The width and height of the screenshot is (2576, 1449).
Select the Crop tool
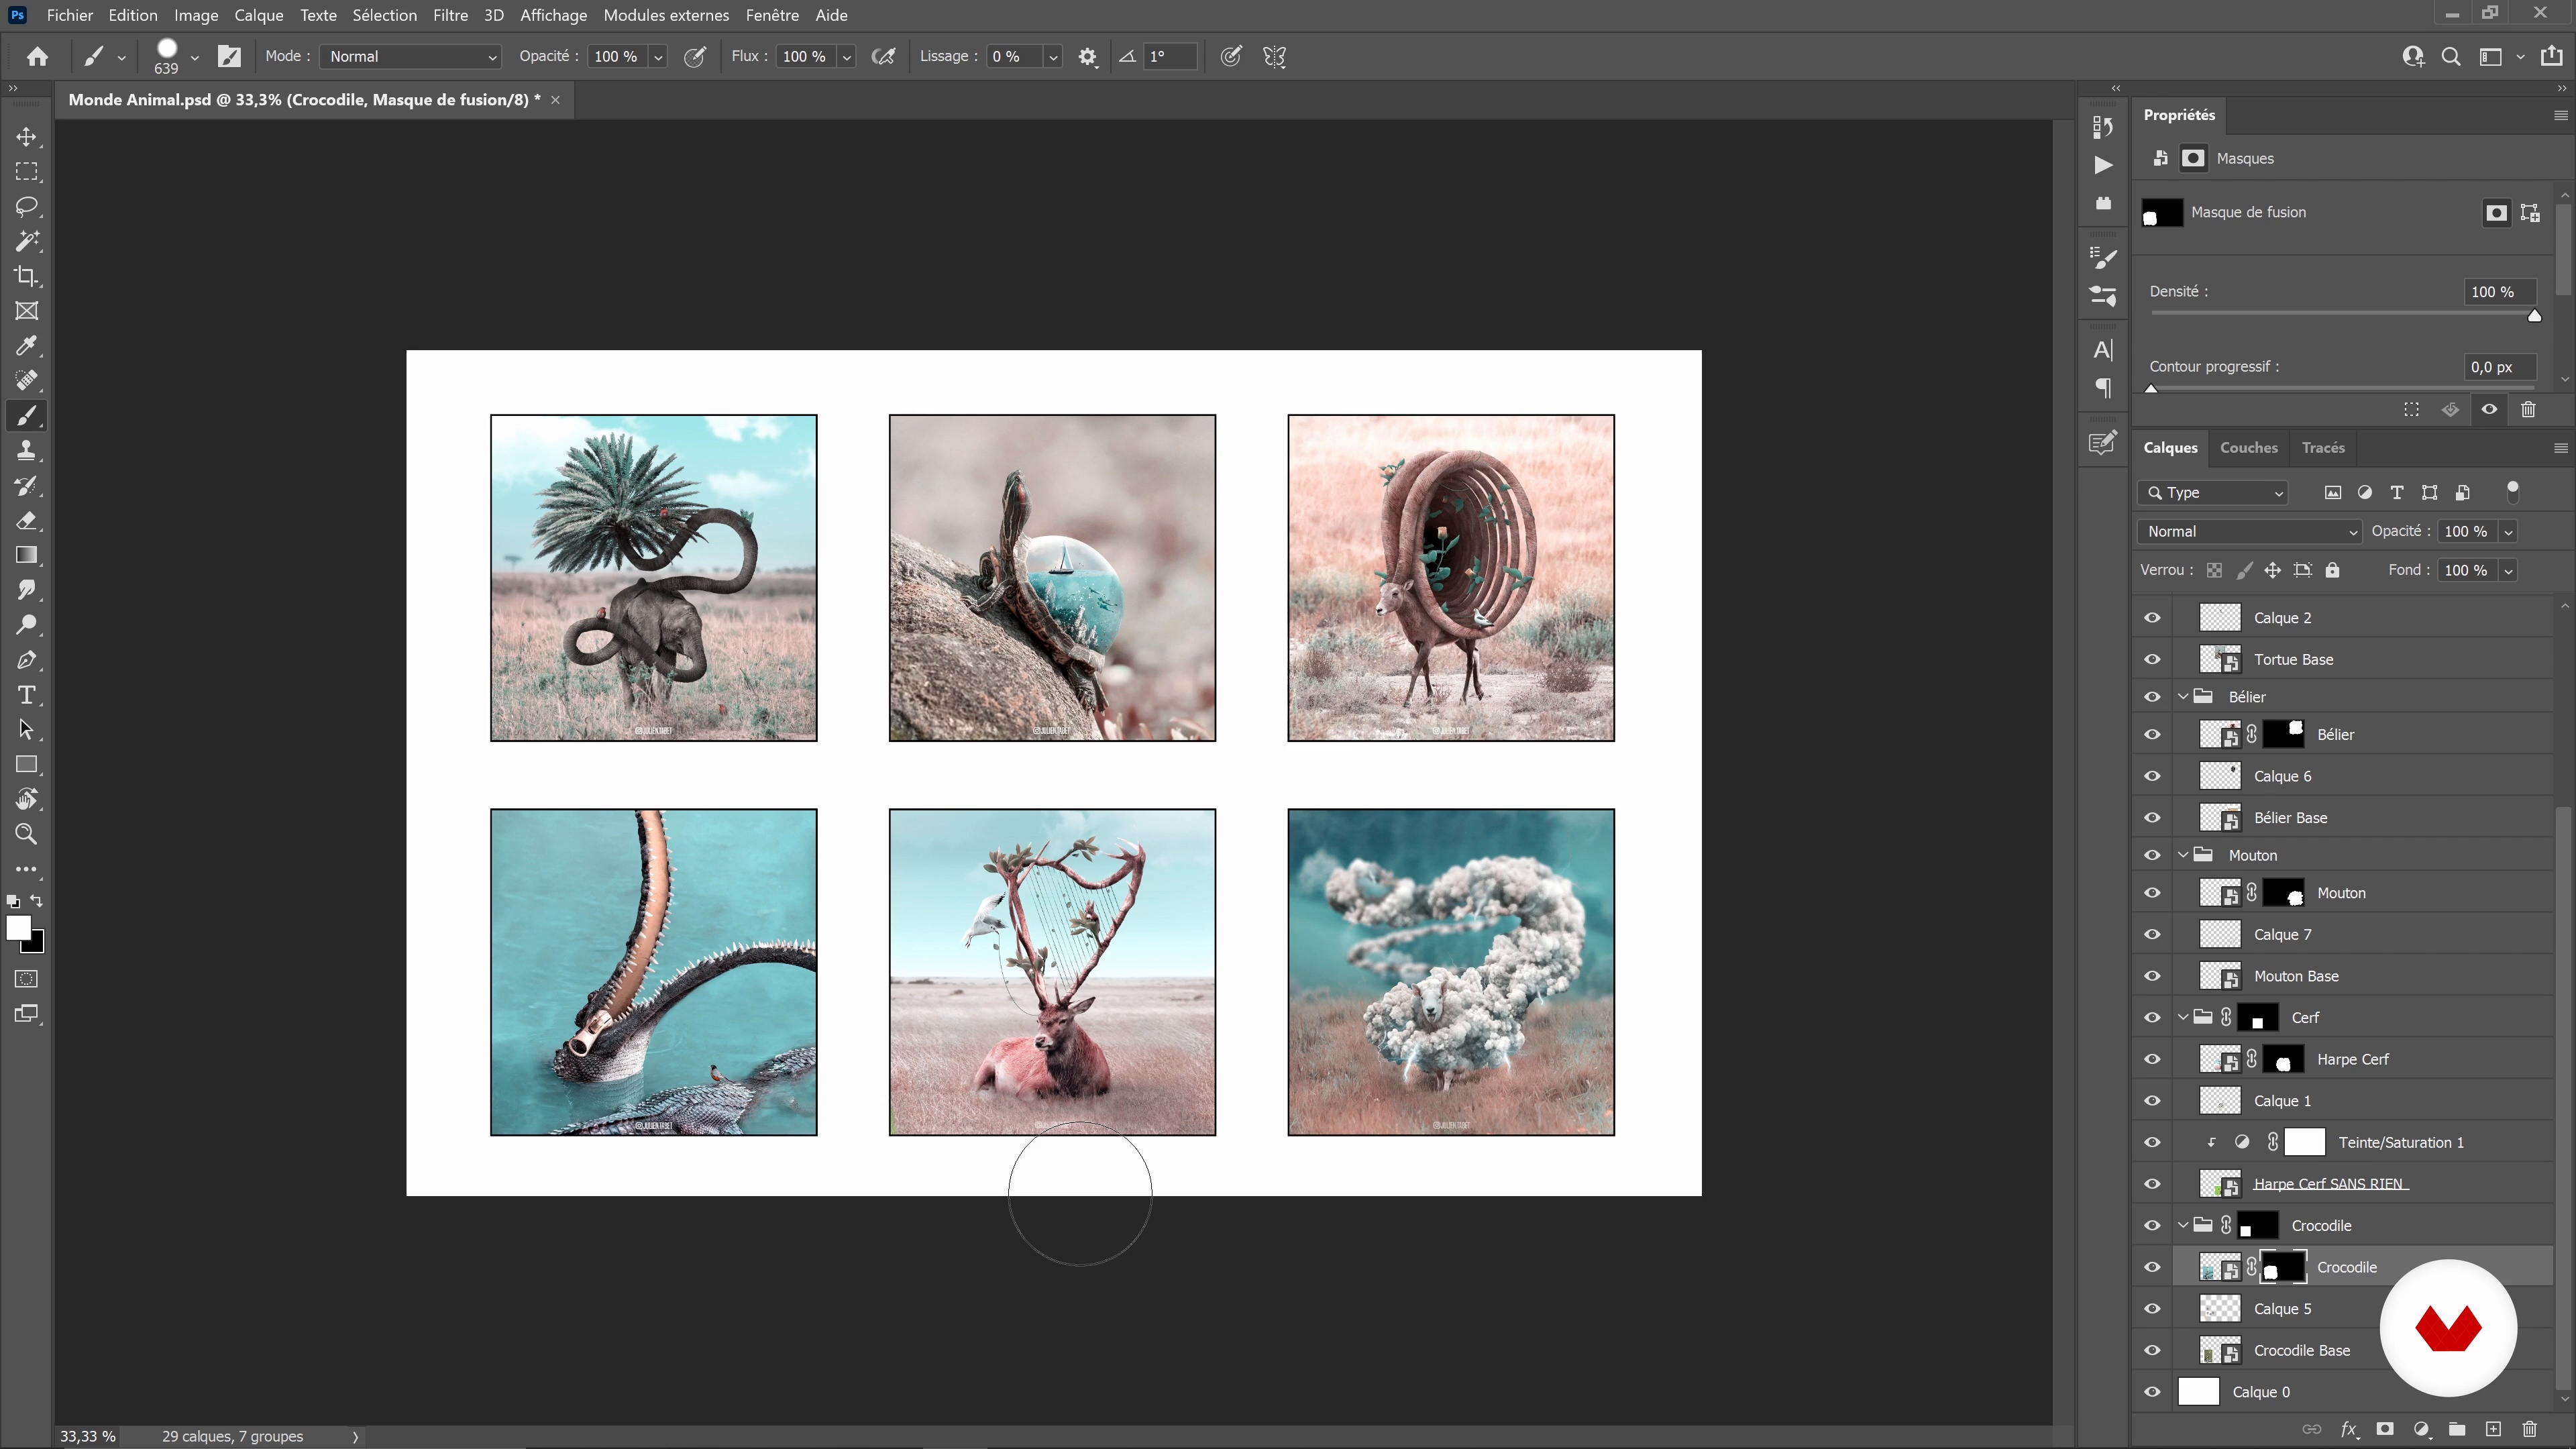[x=27, y=276]
